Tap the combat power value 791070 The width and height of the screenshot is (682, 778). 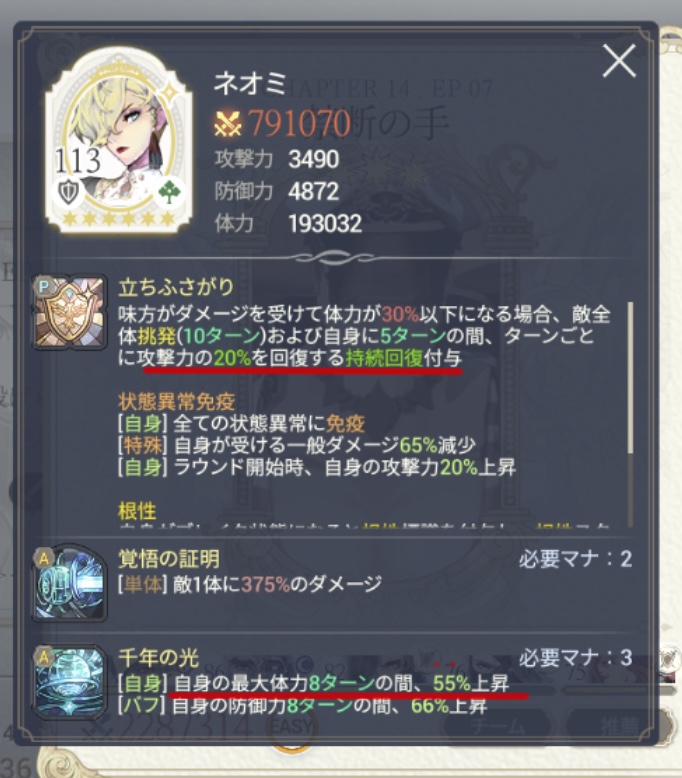pos(299,123)
